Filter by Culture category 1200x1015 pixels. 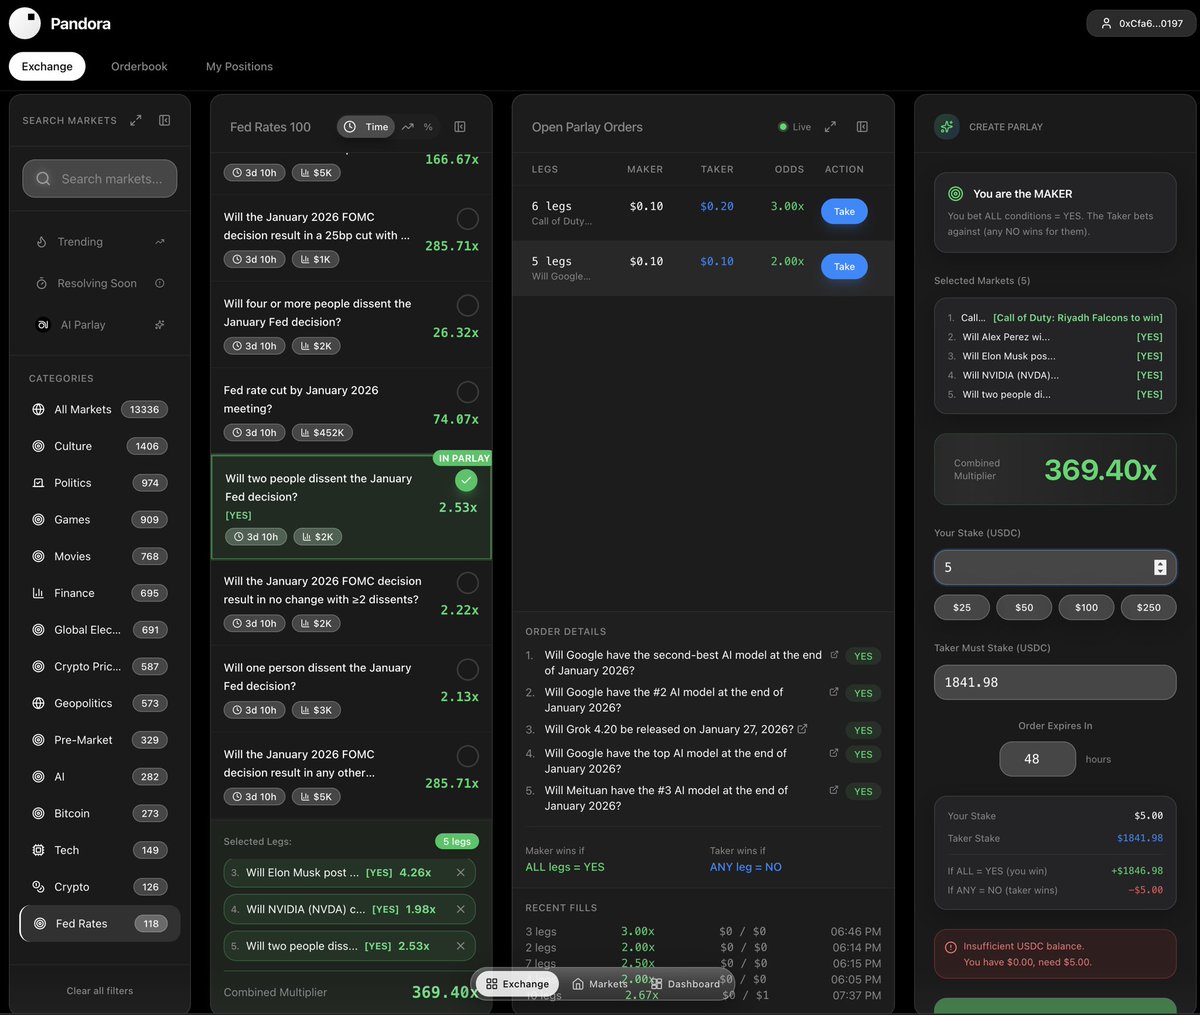[100, 446]
